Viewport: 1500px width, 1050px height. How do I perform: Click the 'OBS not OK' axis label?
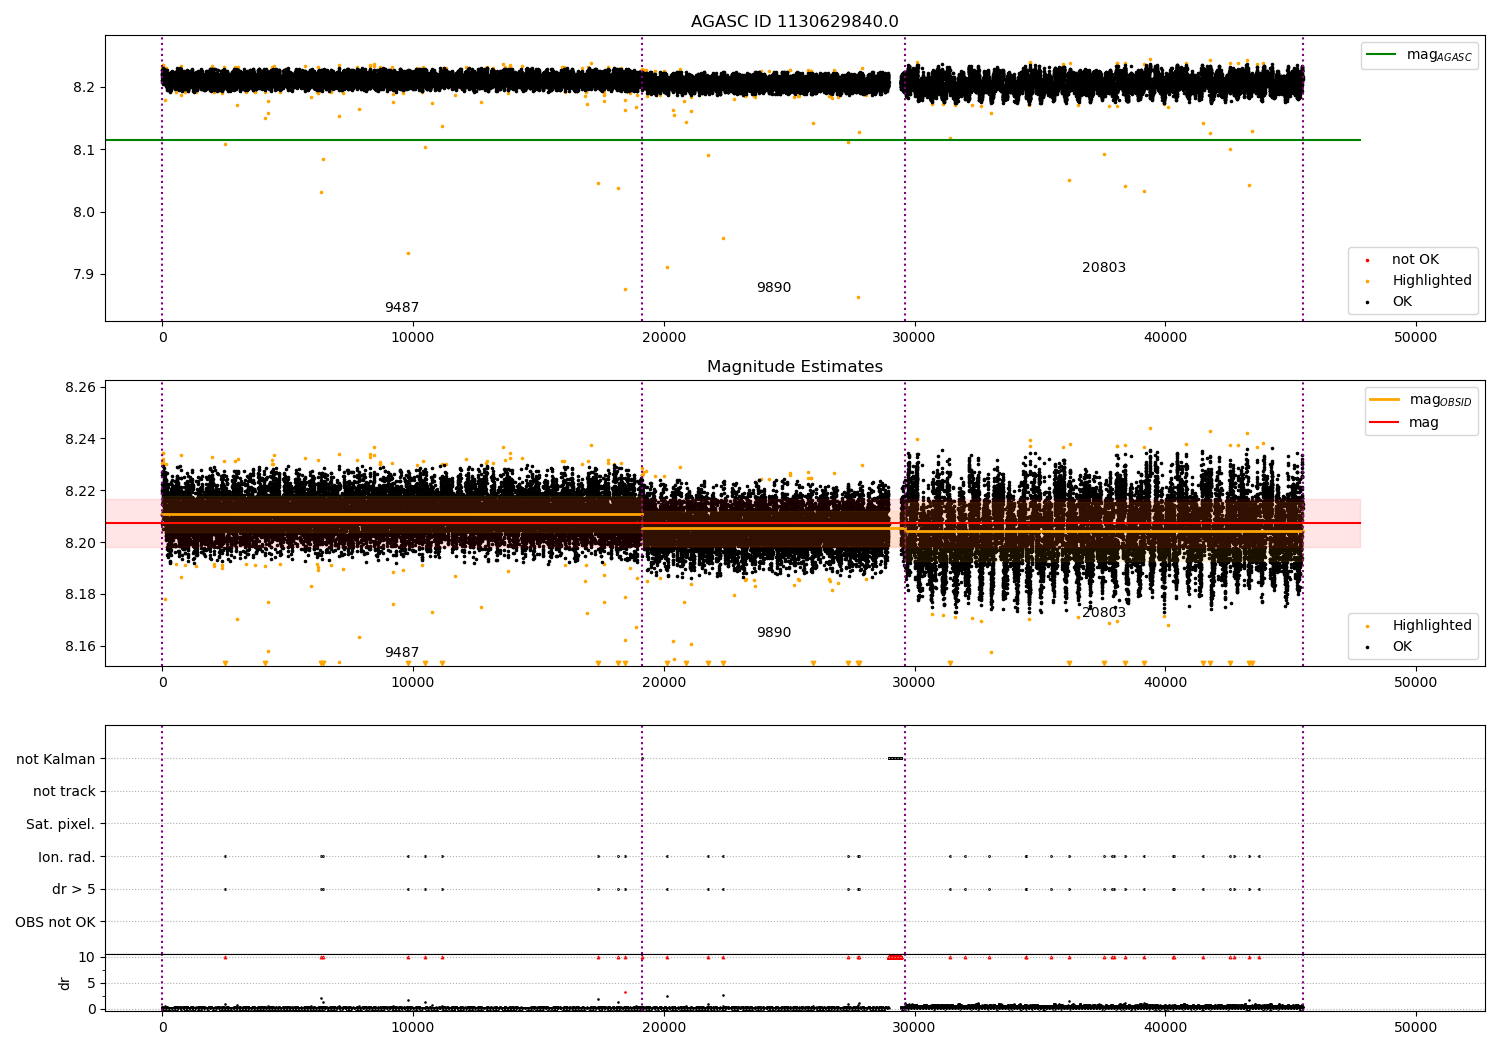[56, 922]
